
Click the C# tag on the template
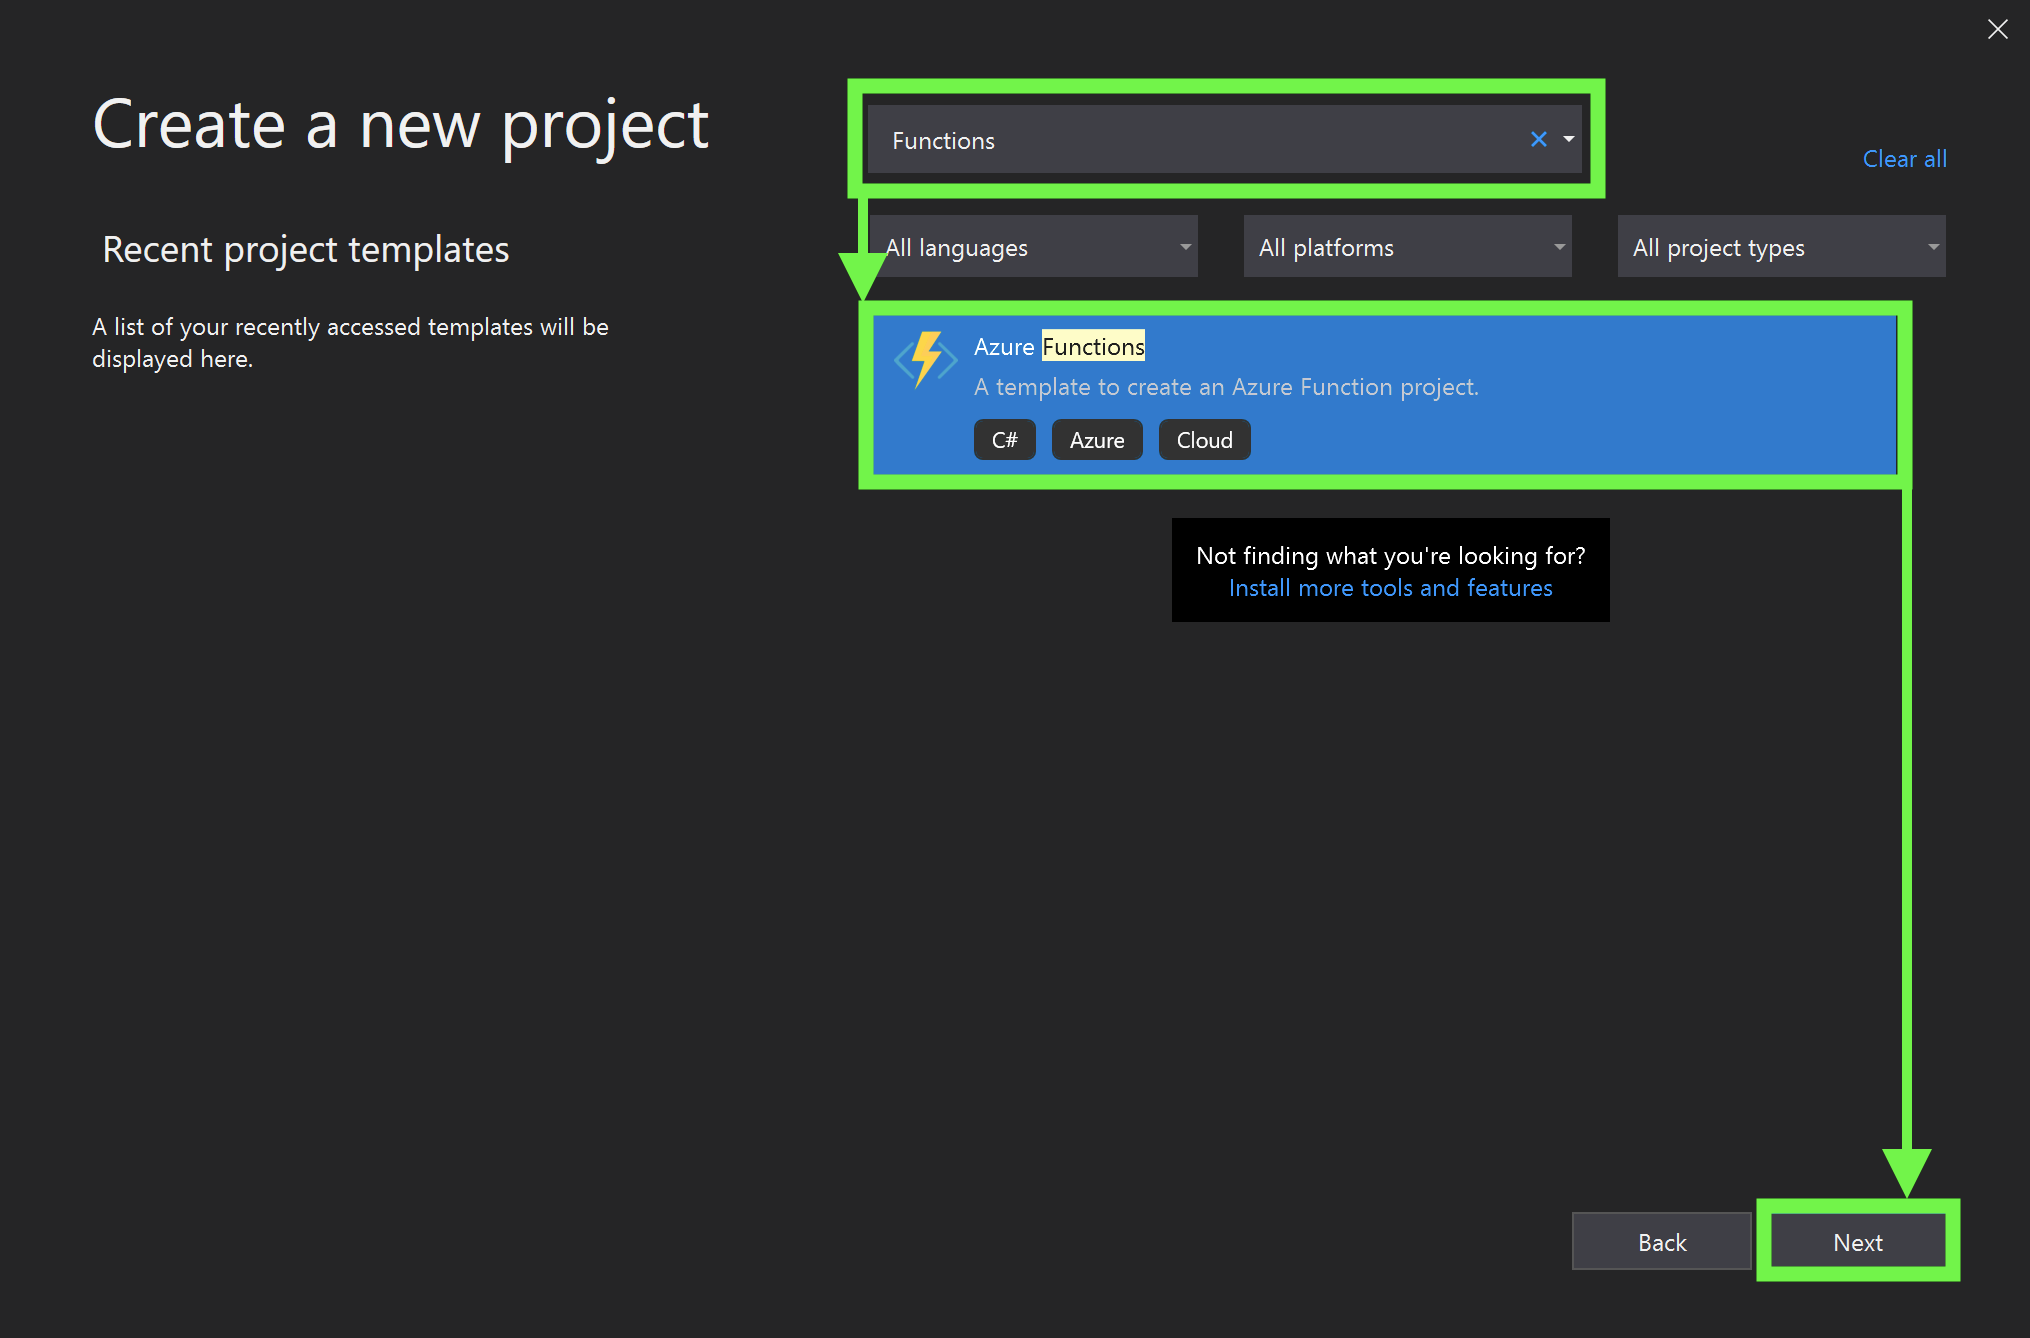(x=1004, y=440)
